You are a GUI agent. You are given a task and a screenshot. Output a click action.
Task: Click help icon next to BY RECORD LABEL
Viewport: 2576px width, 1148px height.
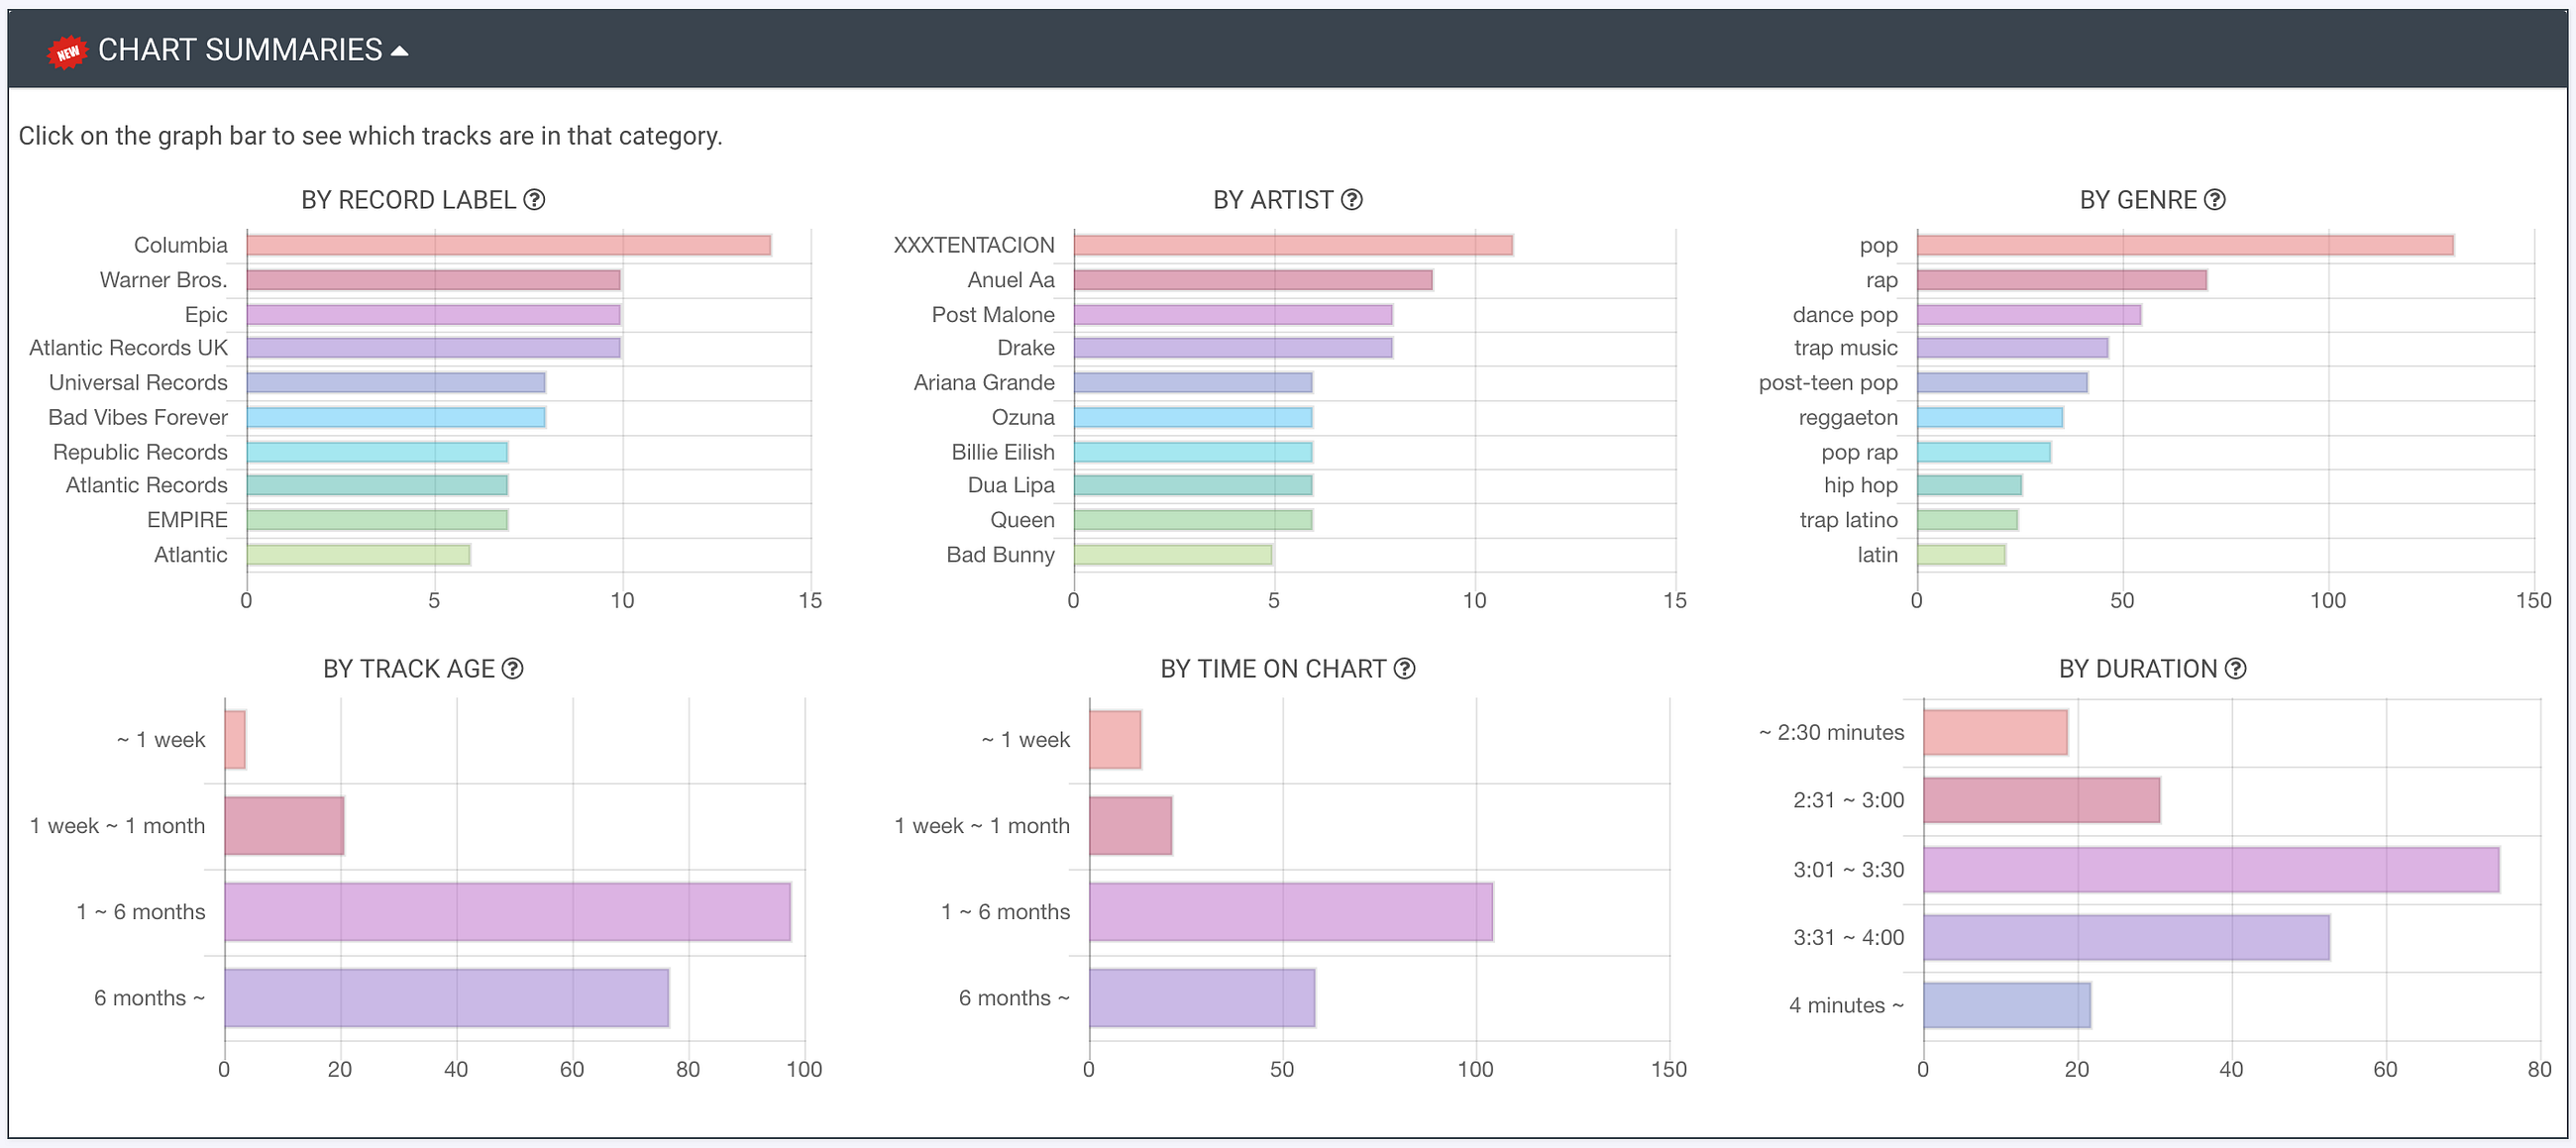[535, 200]
